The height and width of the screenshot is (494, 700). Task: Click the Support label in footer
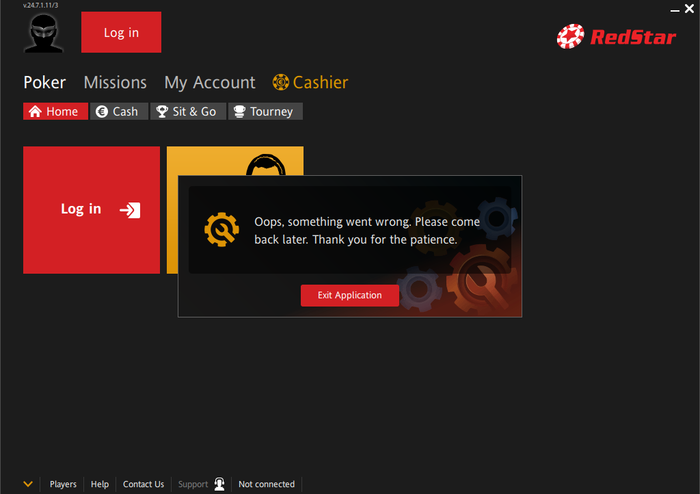click(x=193, y=484)
